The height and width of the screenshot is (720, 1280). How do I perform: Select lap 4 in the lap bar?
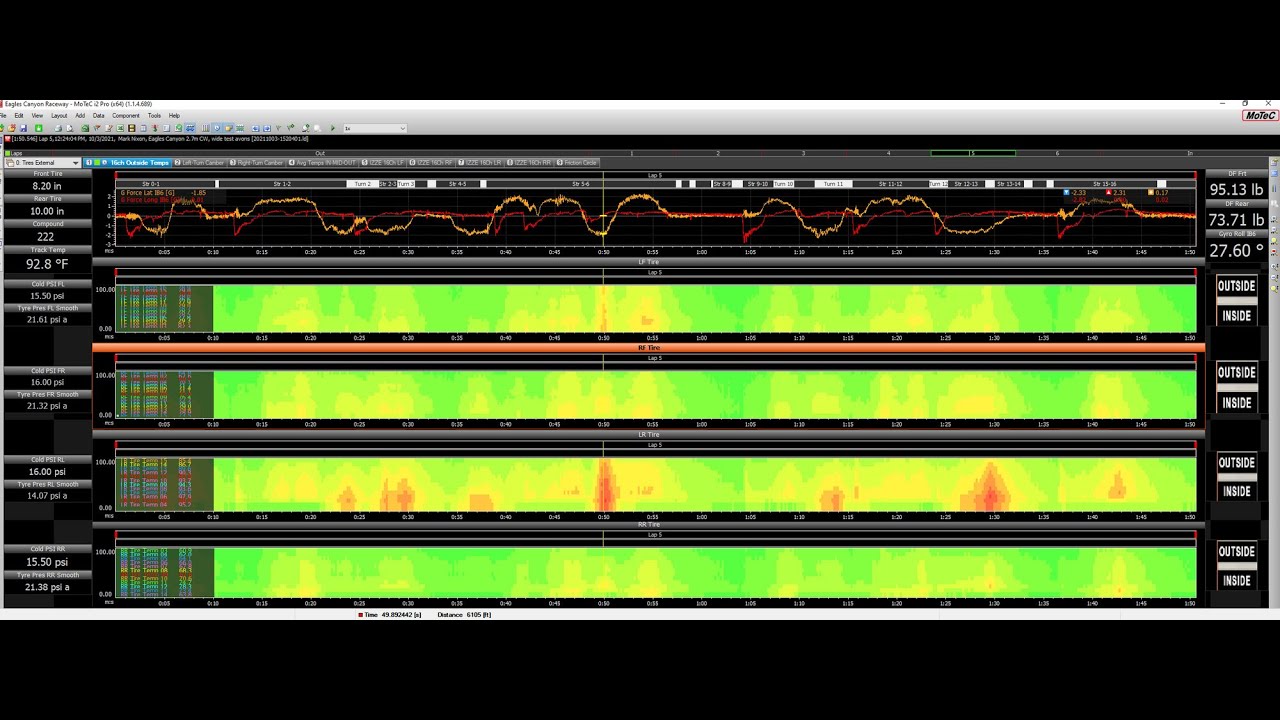[x=889, y=153]
